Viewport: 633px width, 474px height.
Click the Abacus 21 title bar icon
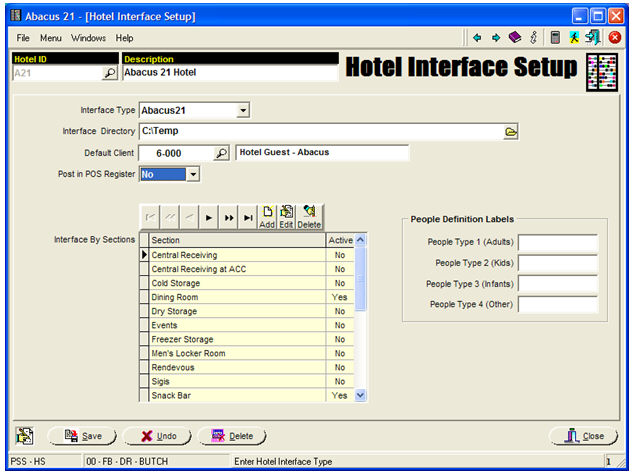pyautogui.click(x=16, y=16)
